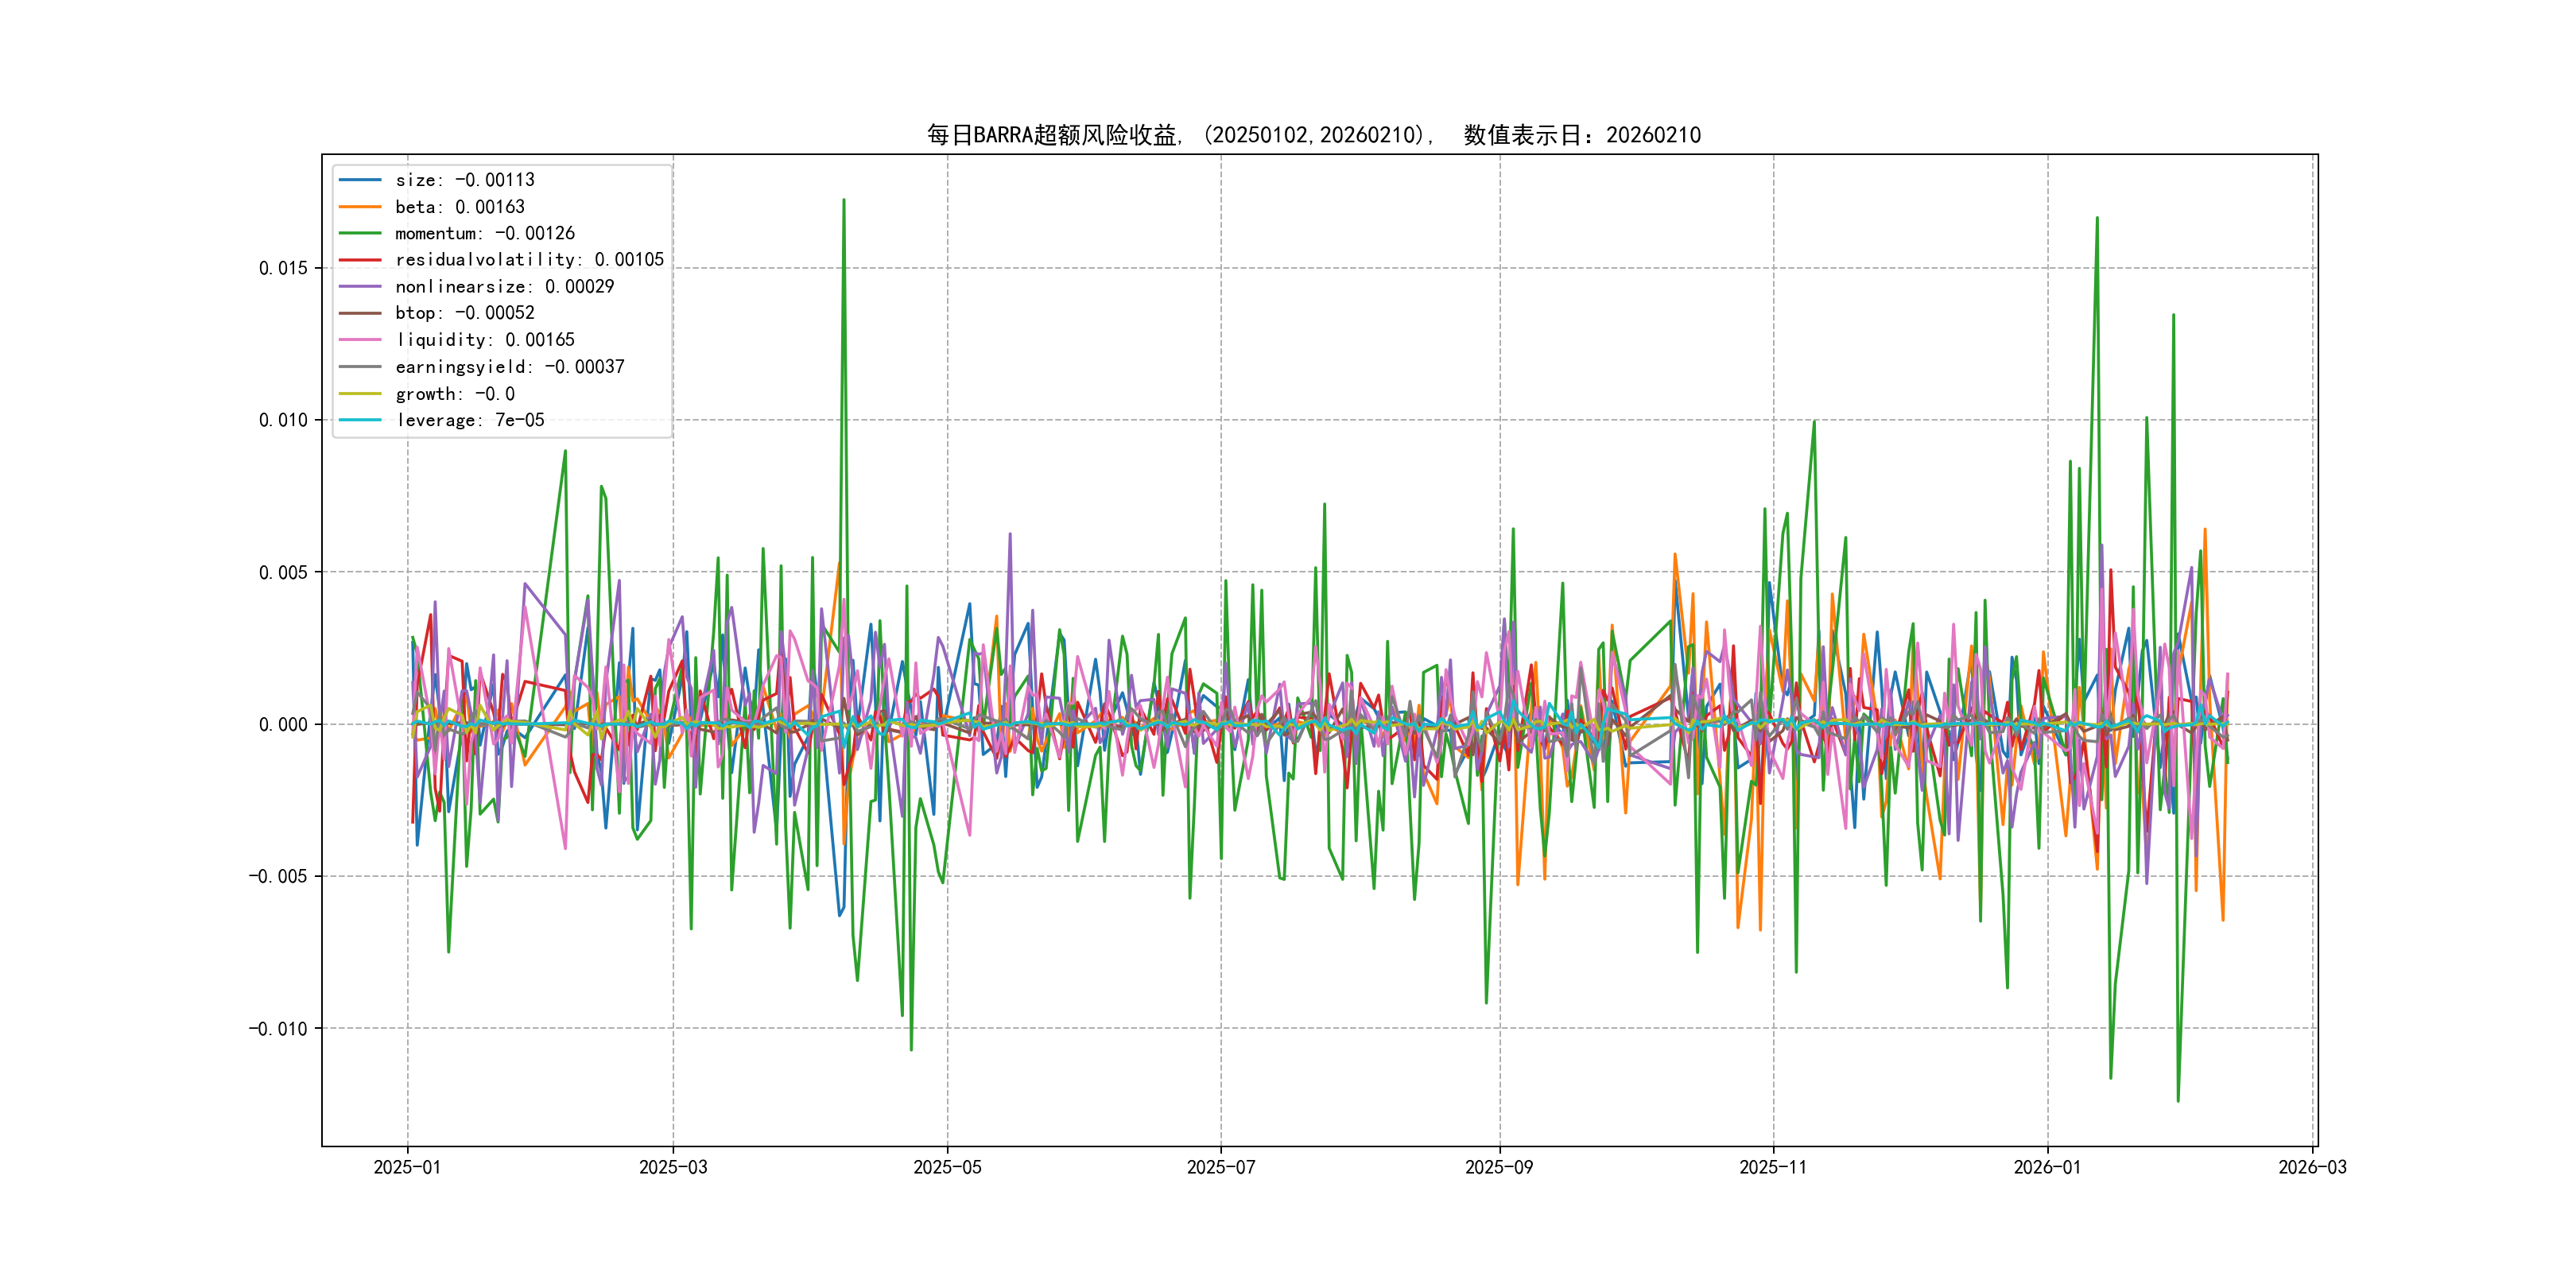Select the 'residualvolatility: 0.00105' legend label
The height and width of the screenshot is (1288, 2576).
click(x=529, y=260)
